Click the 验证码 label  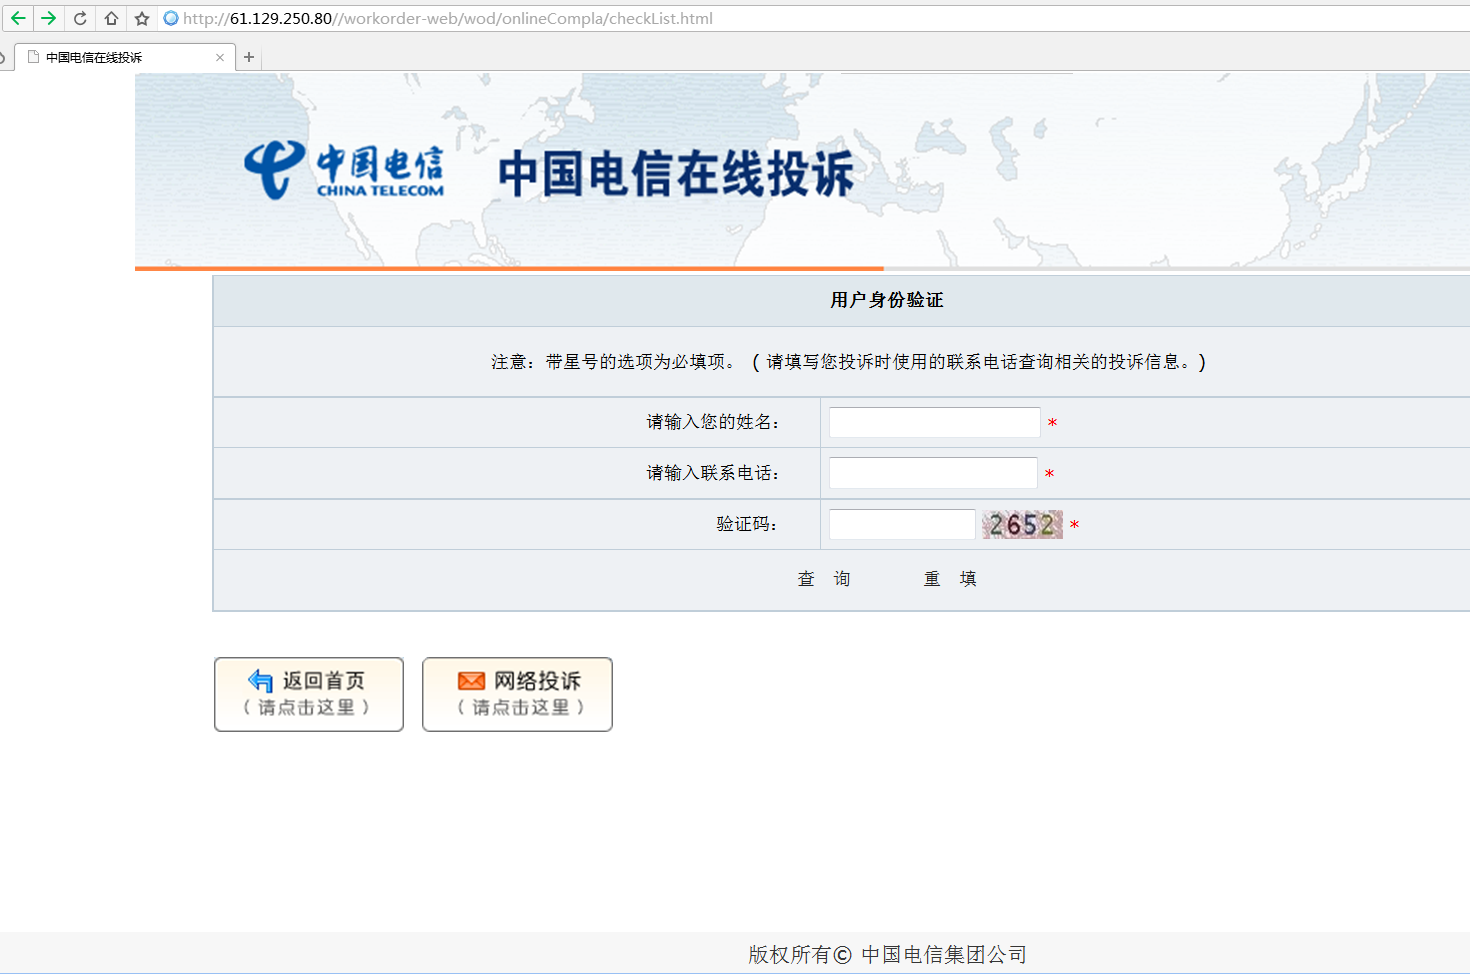[x=747, y=524]
